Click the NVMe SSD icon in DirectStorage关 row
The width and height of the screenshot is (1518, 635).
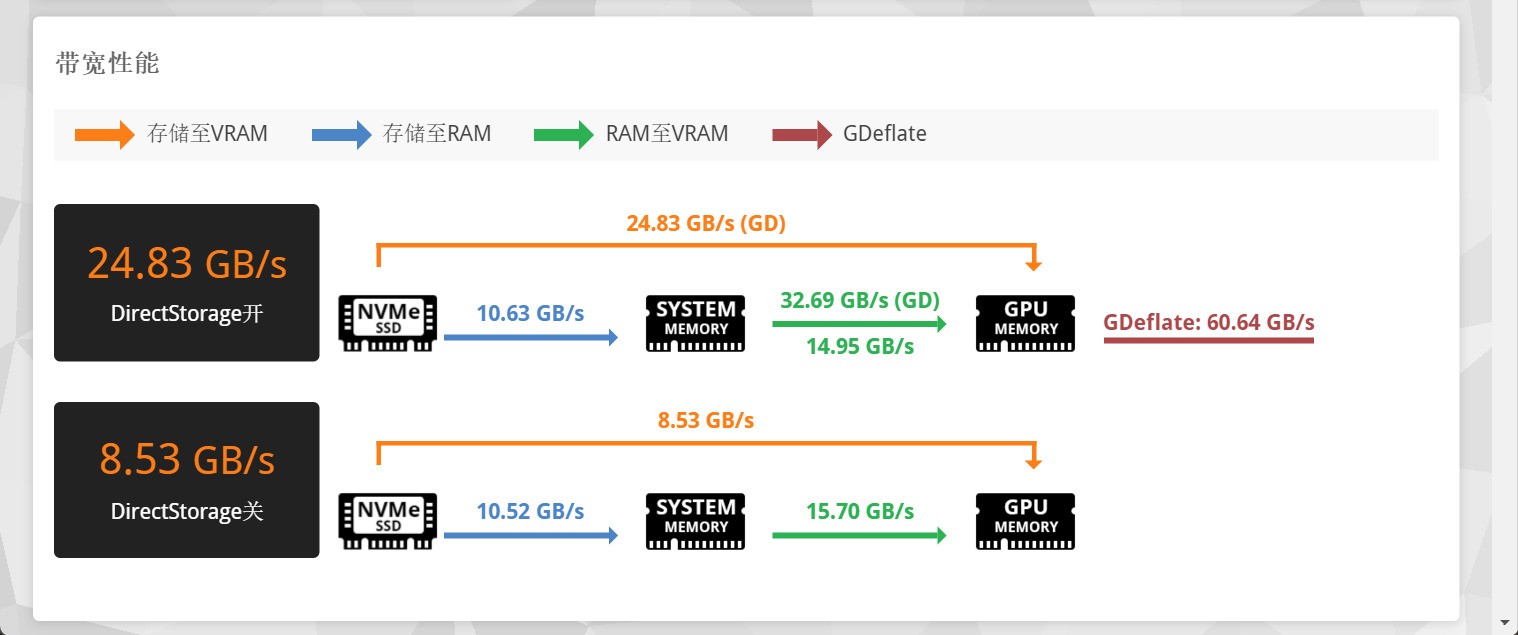(388, 521)
